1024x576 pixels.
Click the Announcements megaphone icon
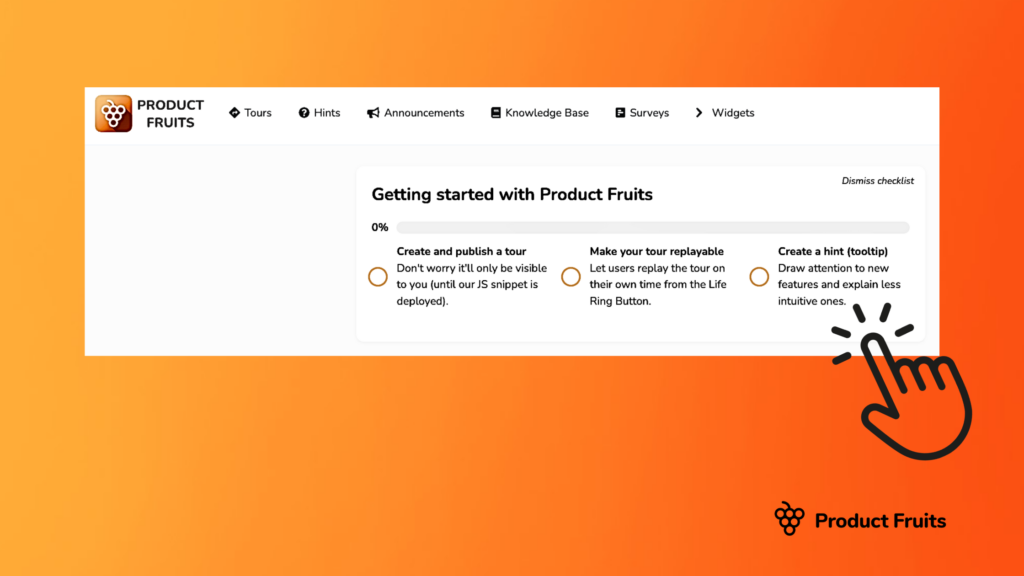tap(374, 112)
